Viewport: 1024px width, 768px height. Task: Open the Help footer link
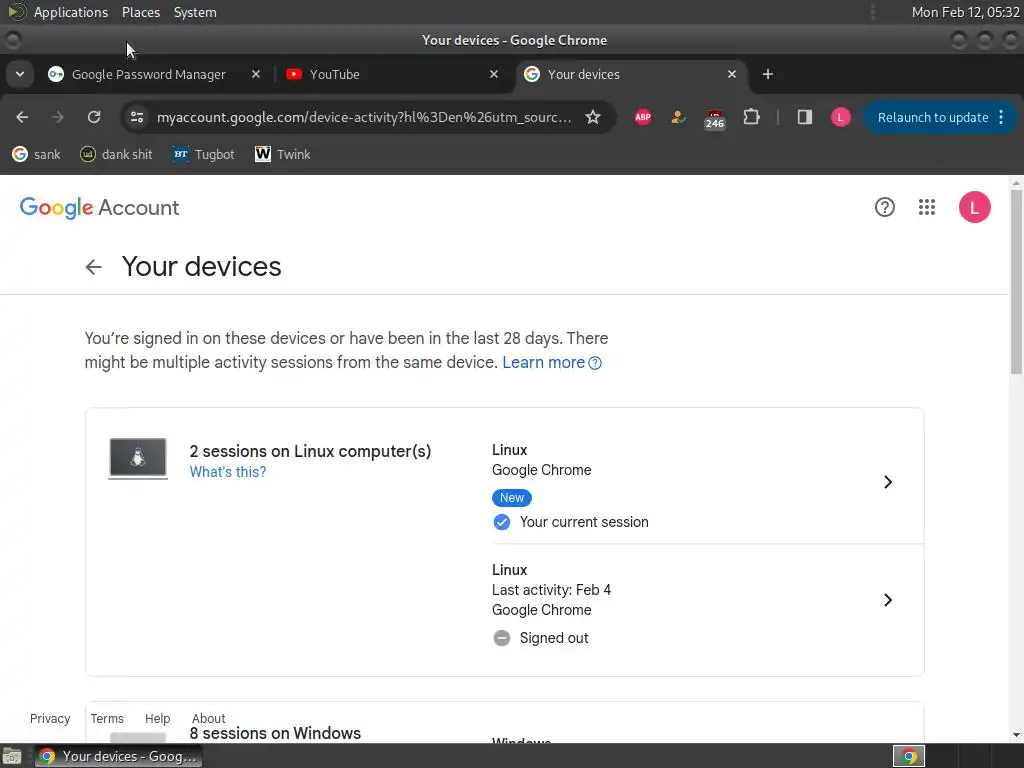pos(157,718)
